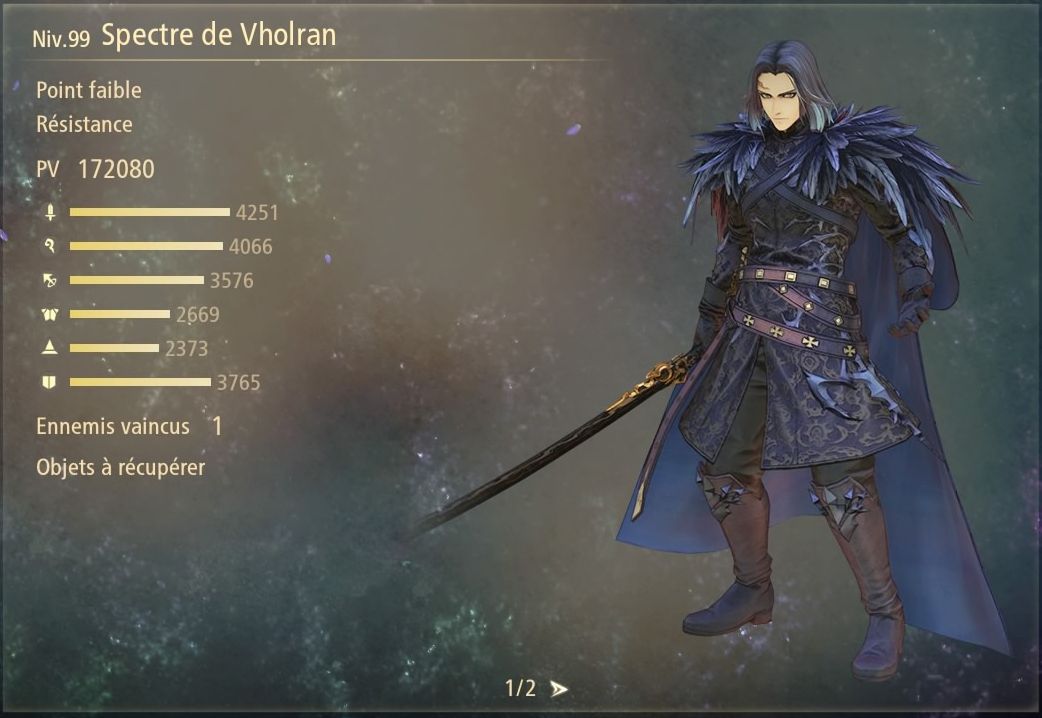Click the butterfly-shaped stat icon

tap(50, 314)
